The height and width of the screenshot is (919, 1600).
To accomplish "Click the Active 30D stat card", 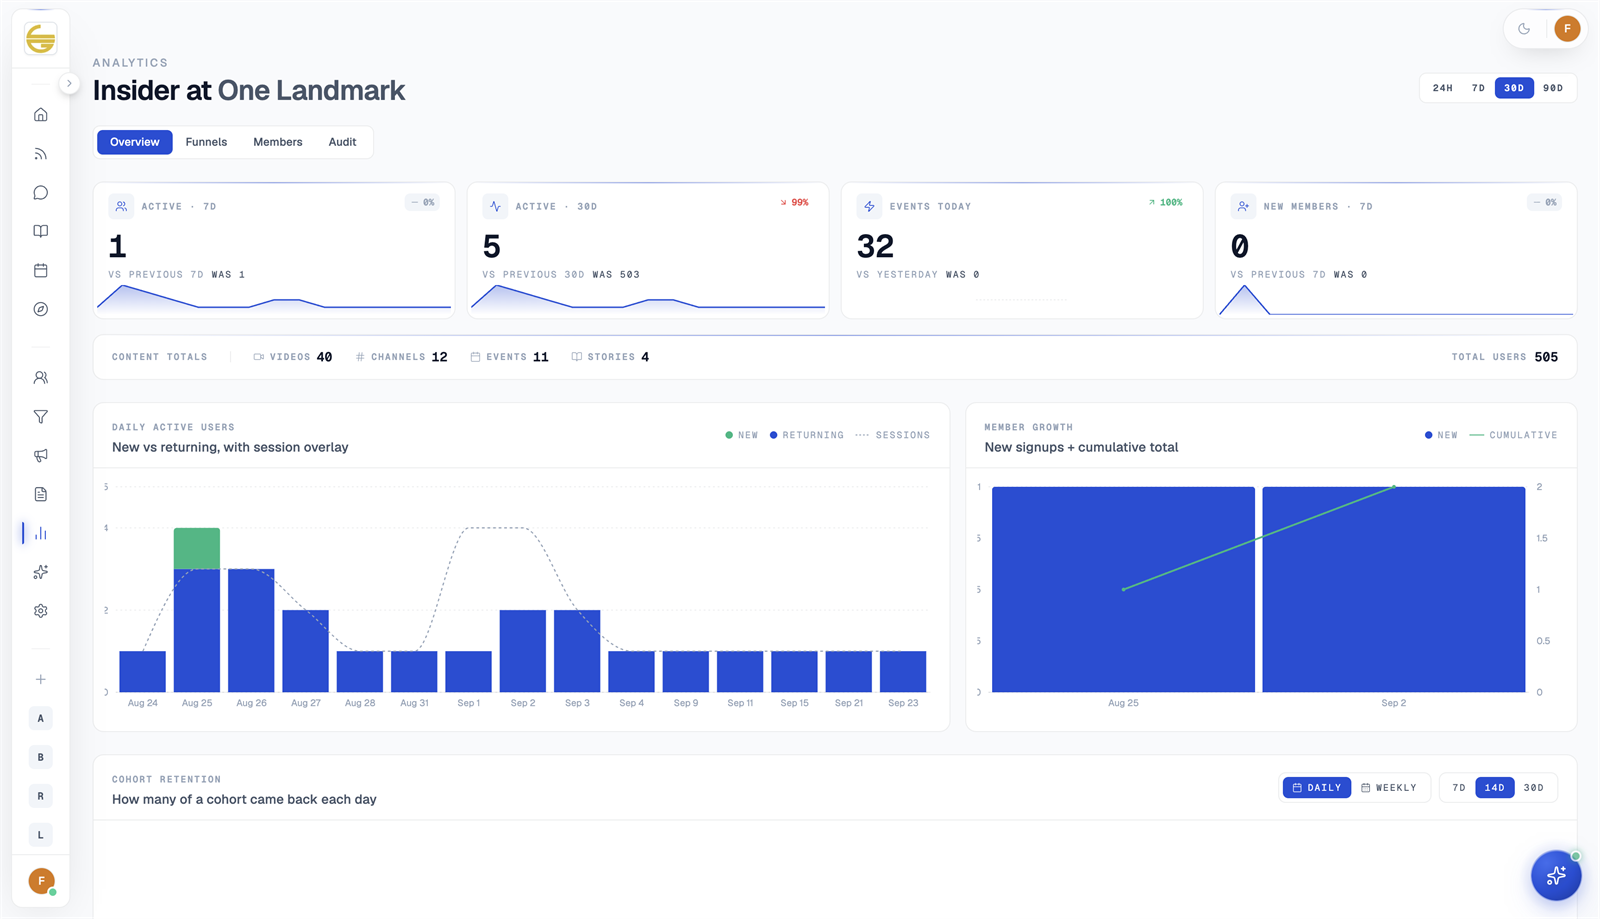I will 648,250.
